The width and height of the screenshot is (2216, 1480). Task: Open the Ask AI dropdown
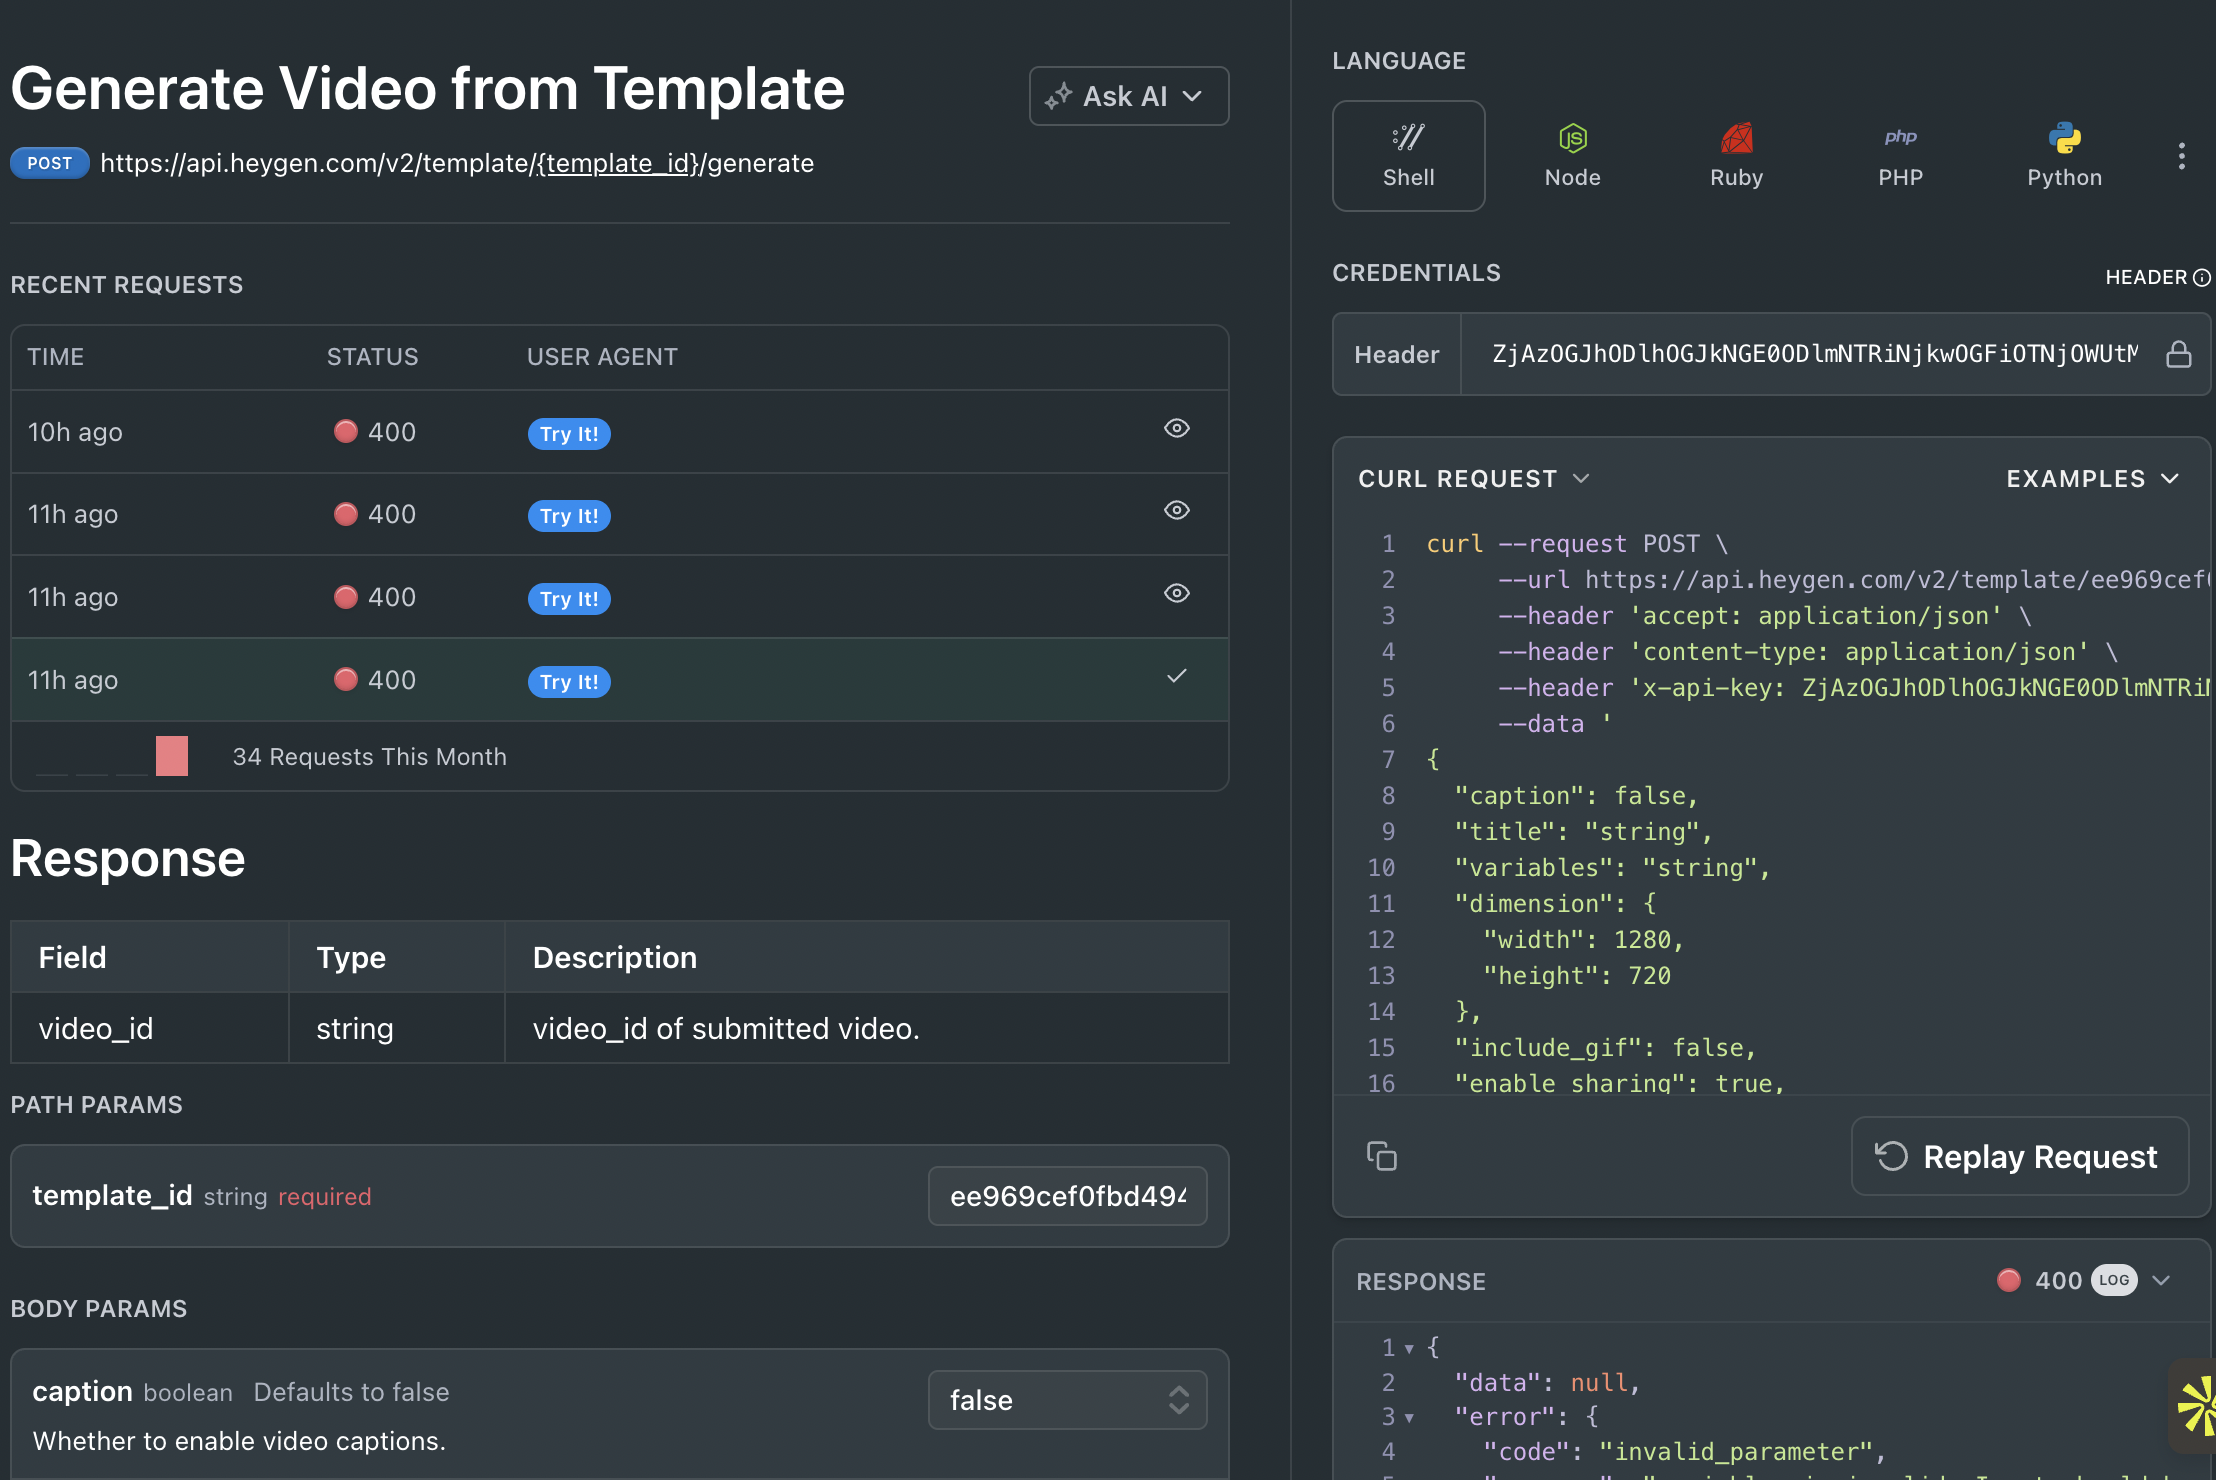pos(1128,96)
